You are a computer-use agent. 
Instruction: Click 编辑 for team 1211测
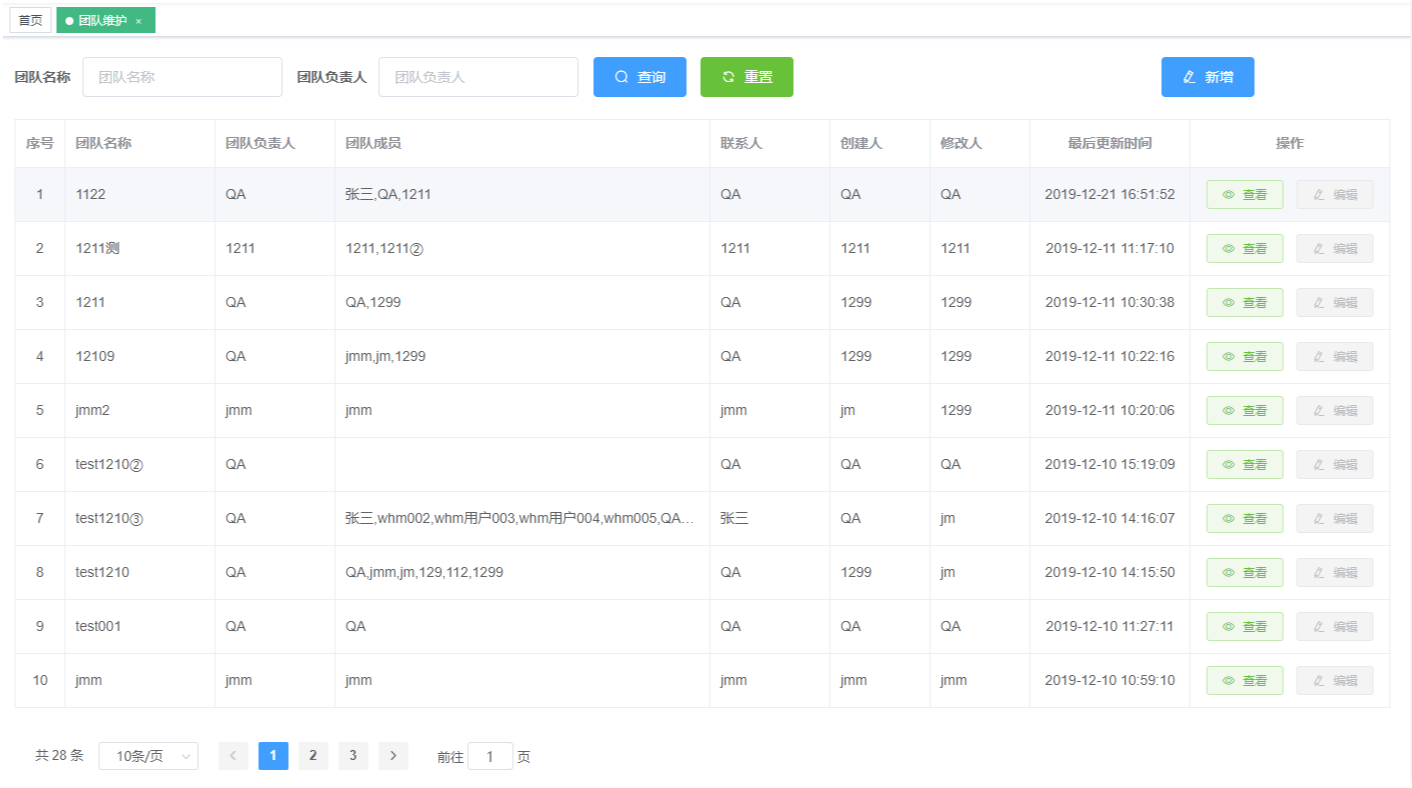[1335, 249]
